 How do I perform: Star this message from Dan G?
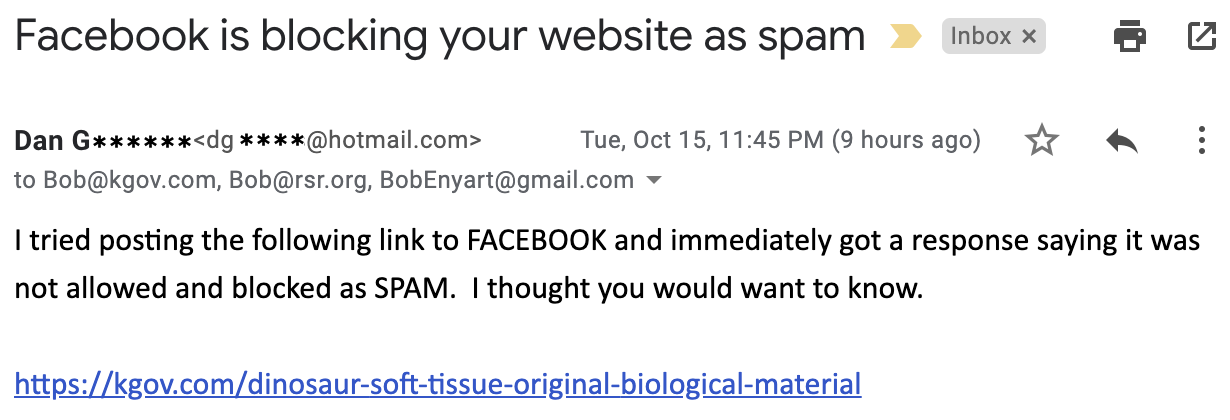pyautogui.click(x=1042, y=141)
